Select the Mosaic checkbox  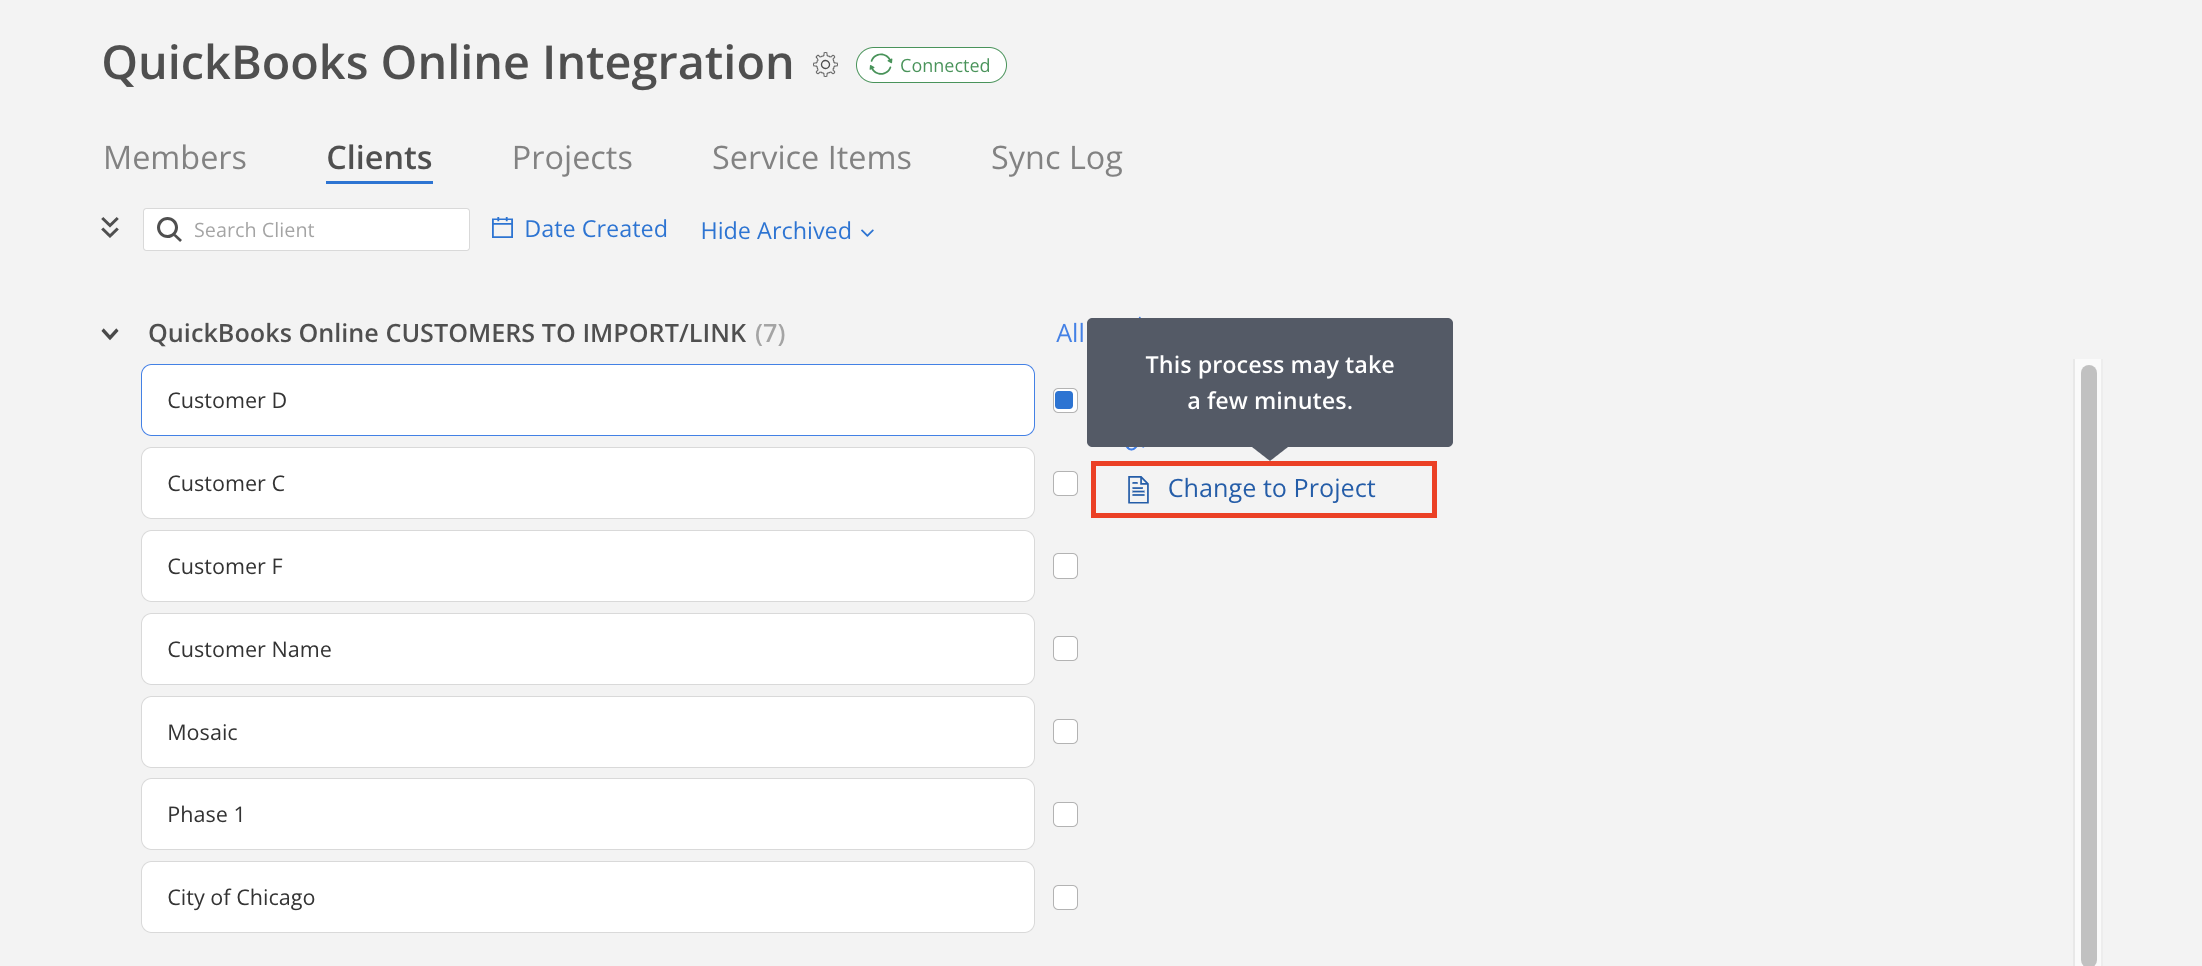[x=1065, y=732]
